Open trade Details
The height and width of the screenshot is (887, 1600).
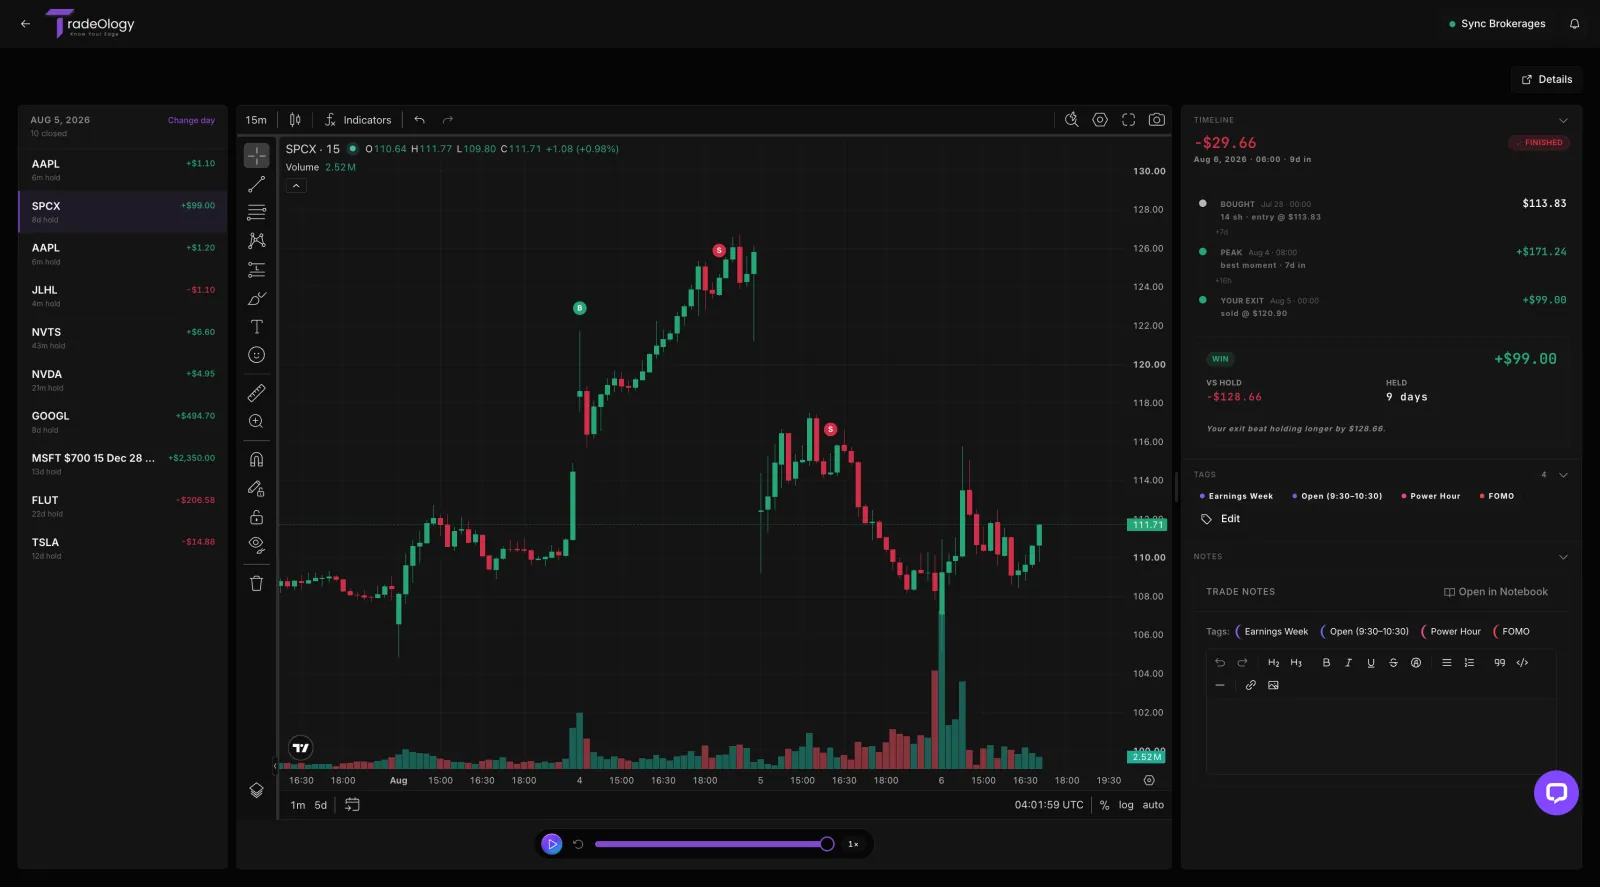pos(1546,79)
